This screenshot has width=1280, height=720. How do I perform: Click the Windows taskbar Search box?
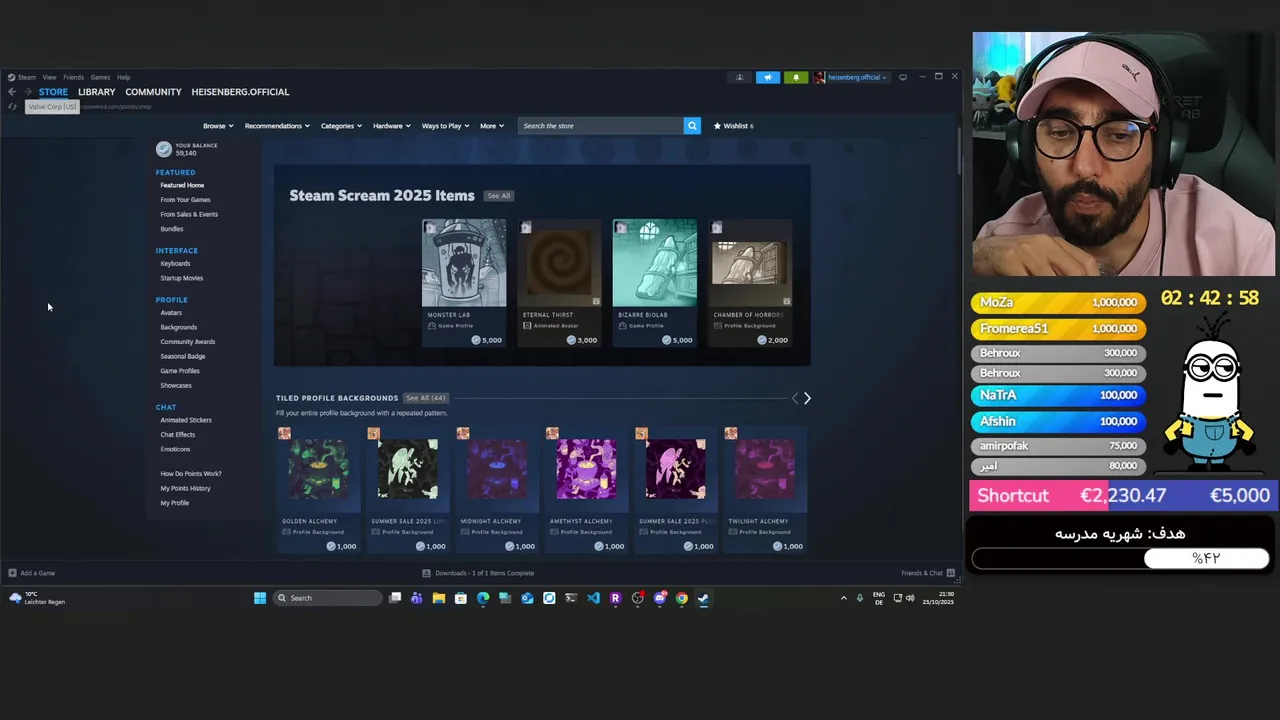pos(326,598)
